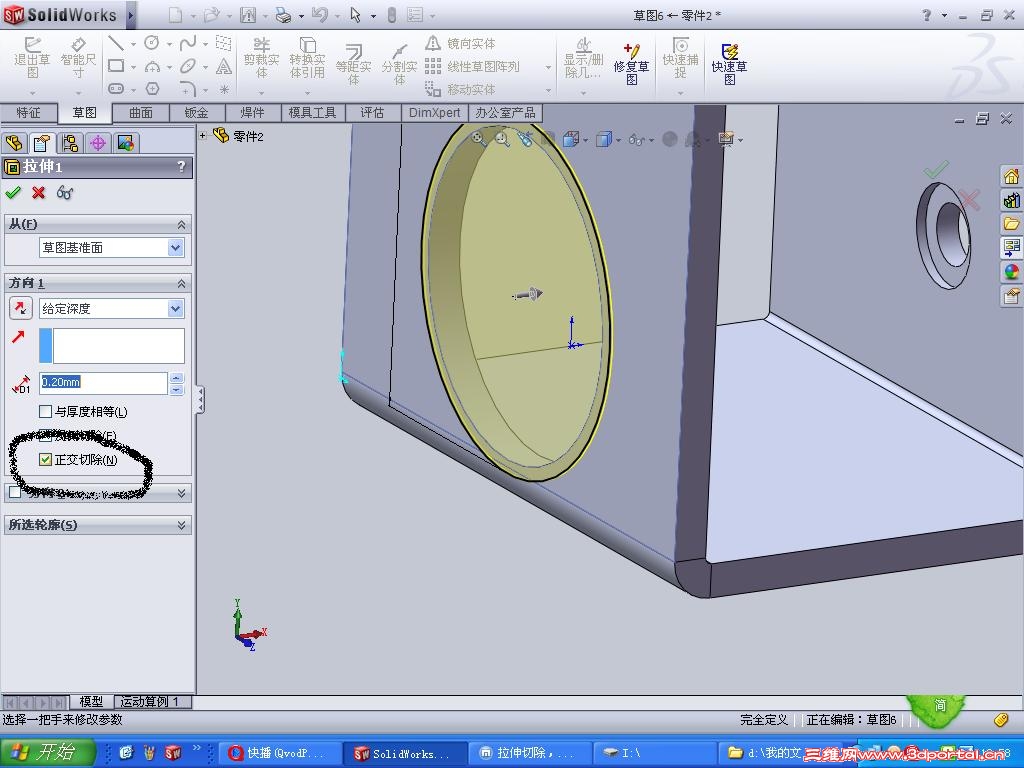1024x768 pixels.
Task: Switch to 焊件 weldments tab
Action: (253, 112)
